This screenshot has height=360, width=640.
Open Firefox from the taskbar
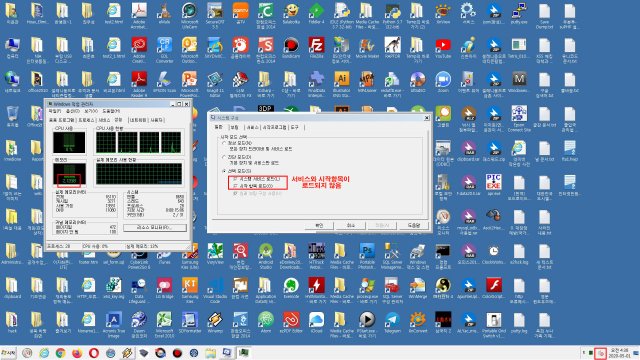coord(77,353)
